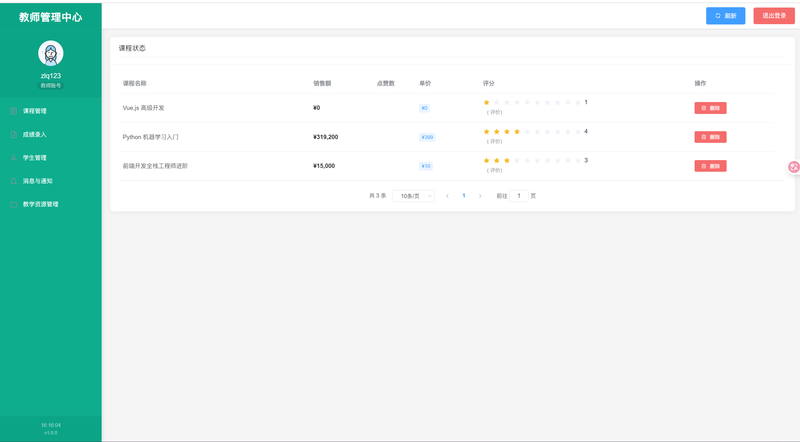800x442 pixels.
Task: Click the 刷新 refresh button
Action: [726, 16]
